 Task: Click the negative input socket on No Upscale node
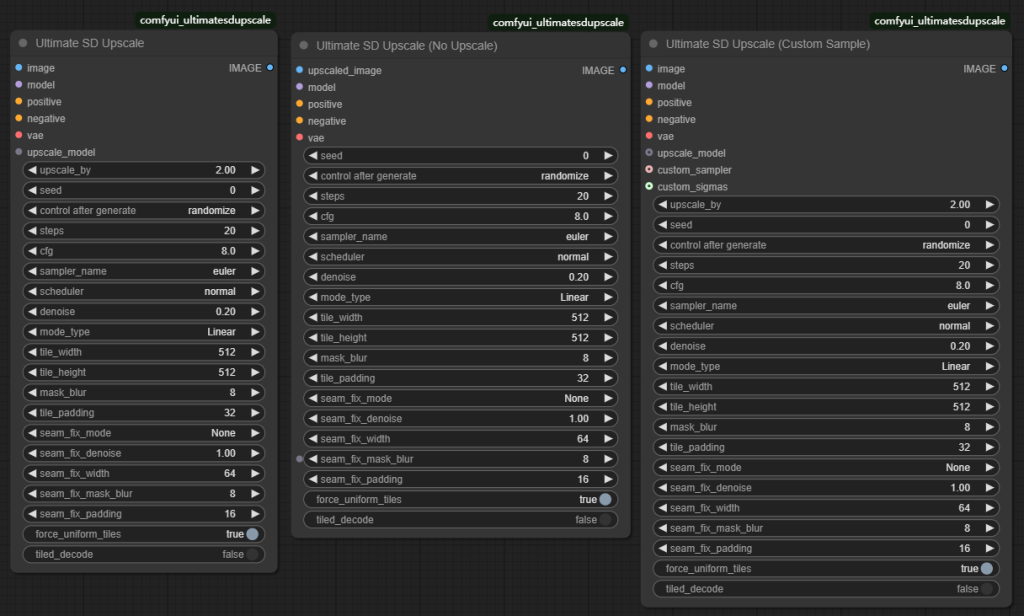point(299,121)
